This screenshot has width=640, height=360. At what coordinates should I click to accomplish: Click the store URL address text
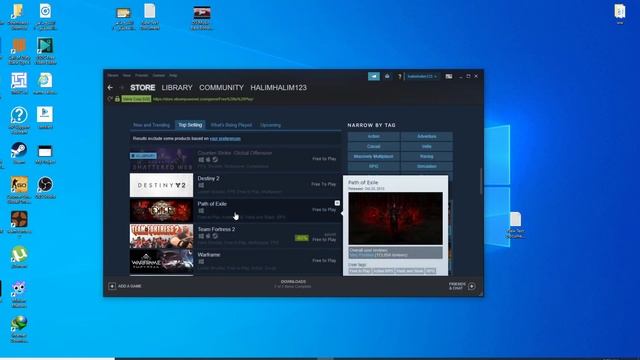(203, 99)
